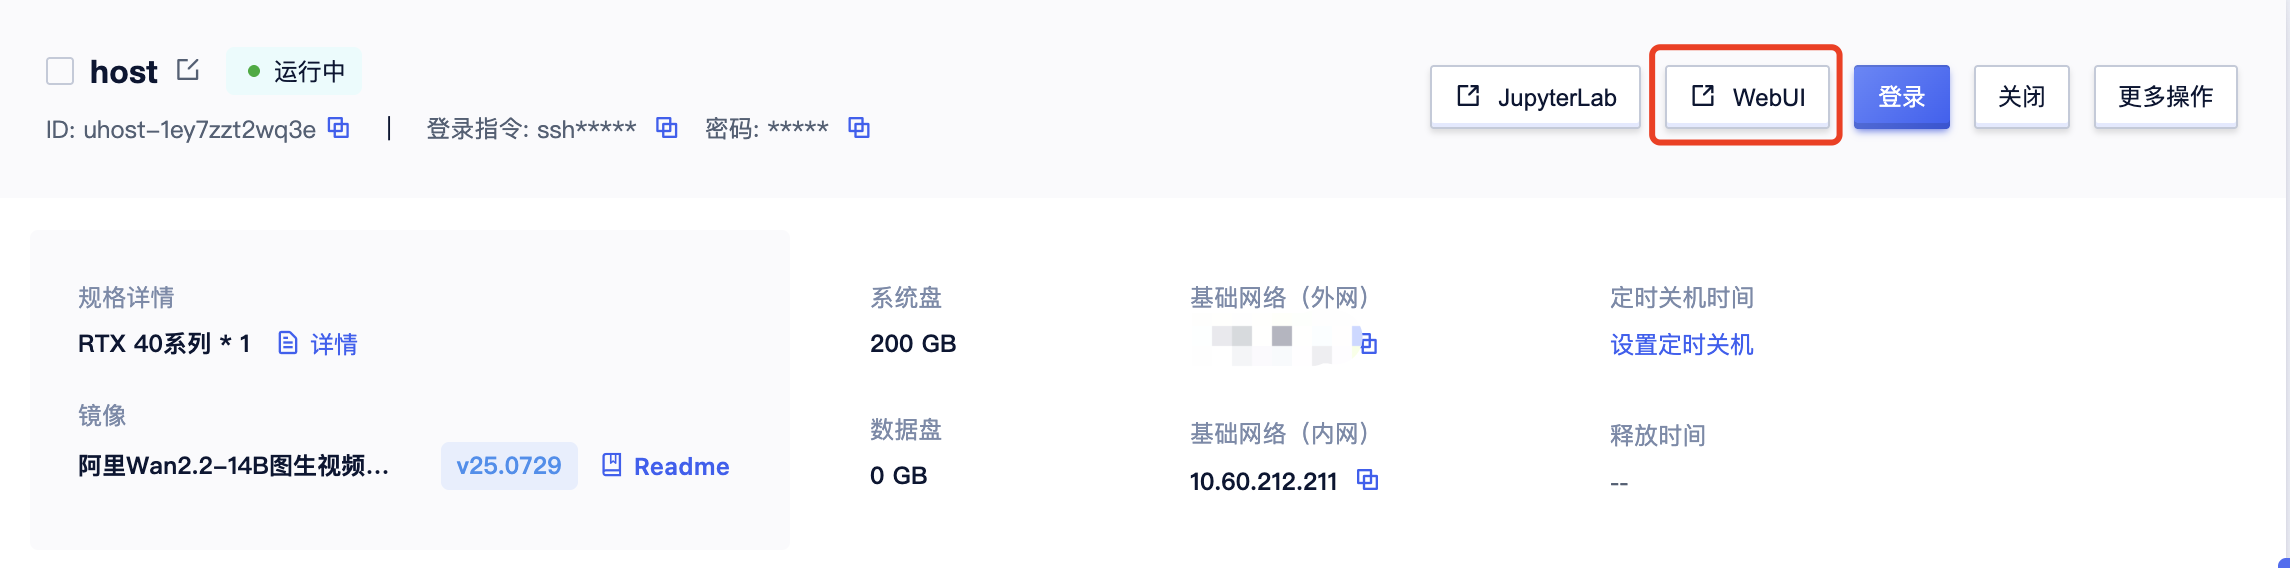Tick the checkbox next to host

[x=60, y=71]
